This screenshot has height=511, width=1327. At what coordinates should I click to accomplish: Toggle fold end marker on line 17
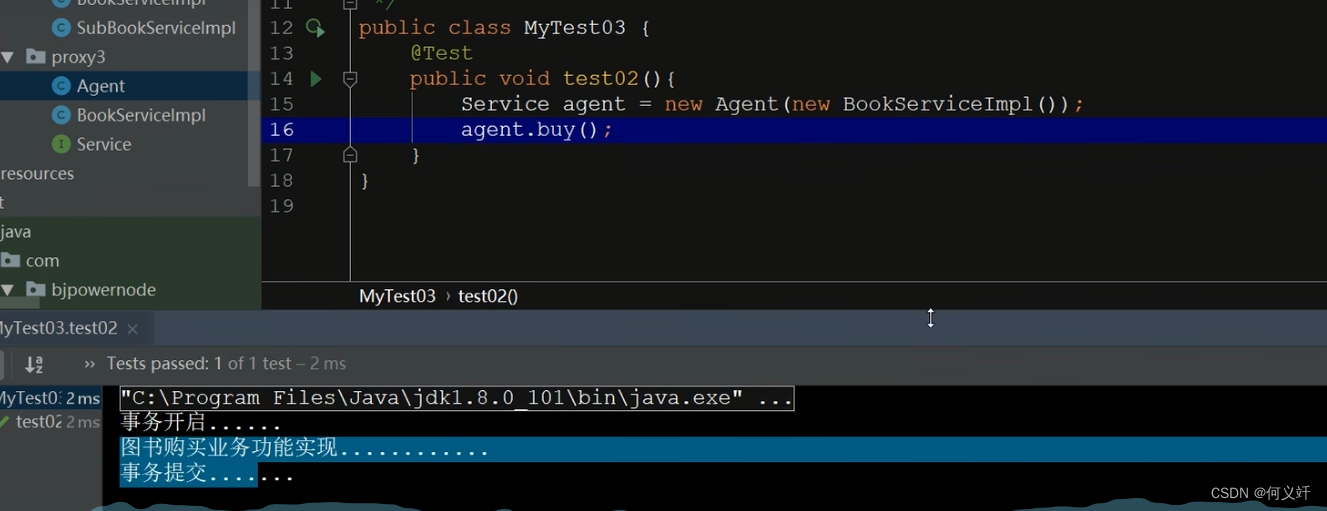point(350,155)
